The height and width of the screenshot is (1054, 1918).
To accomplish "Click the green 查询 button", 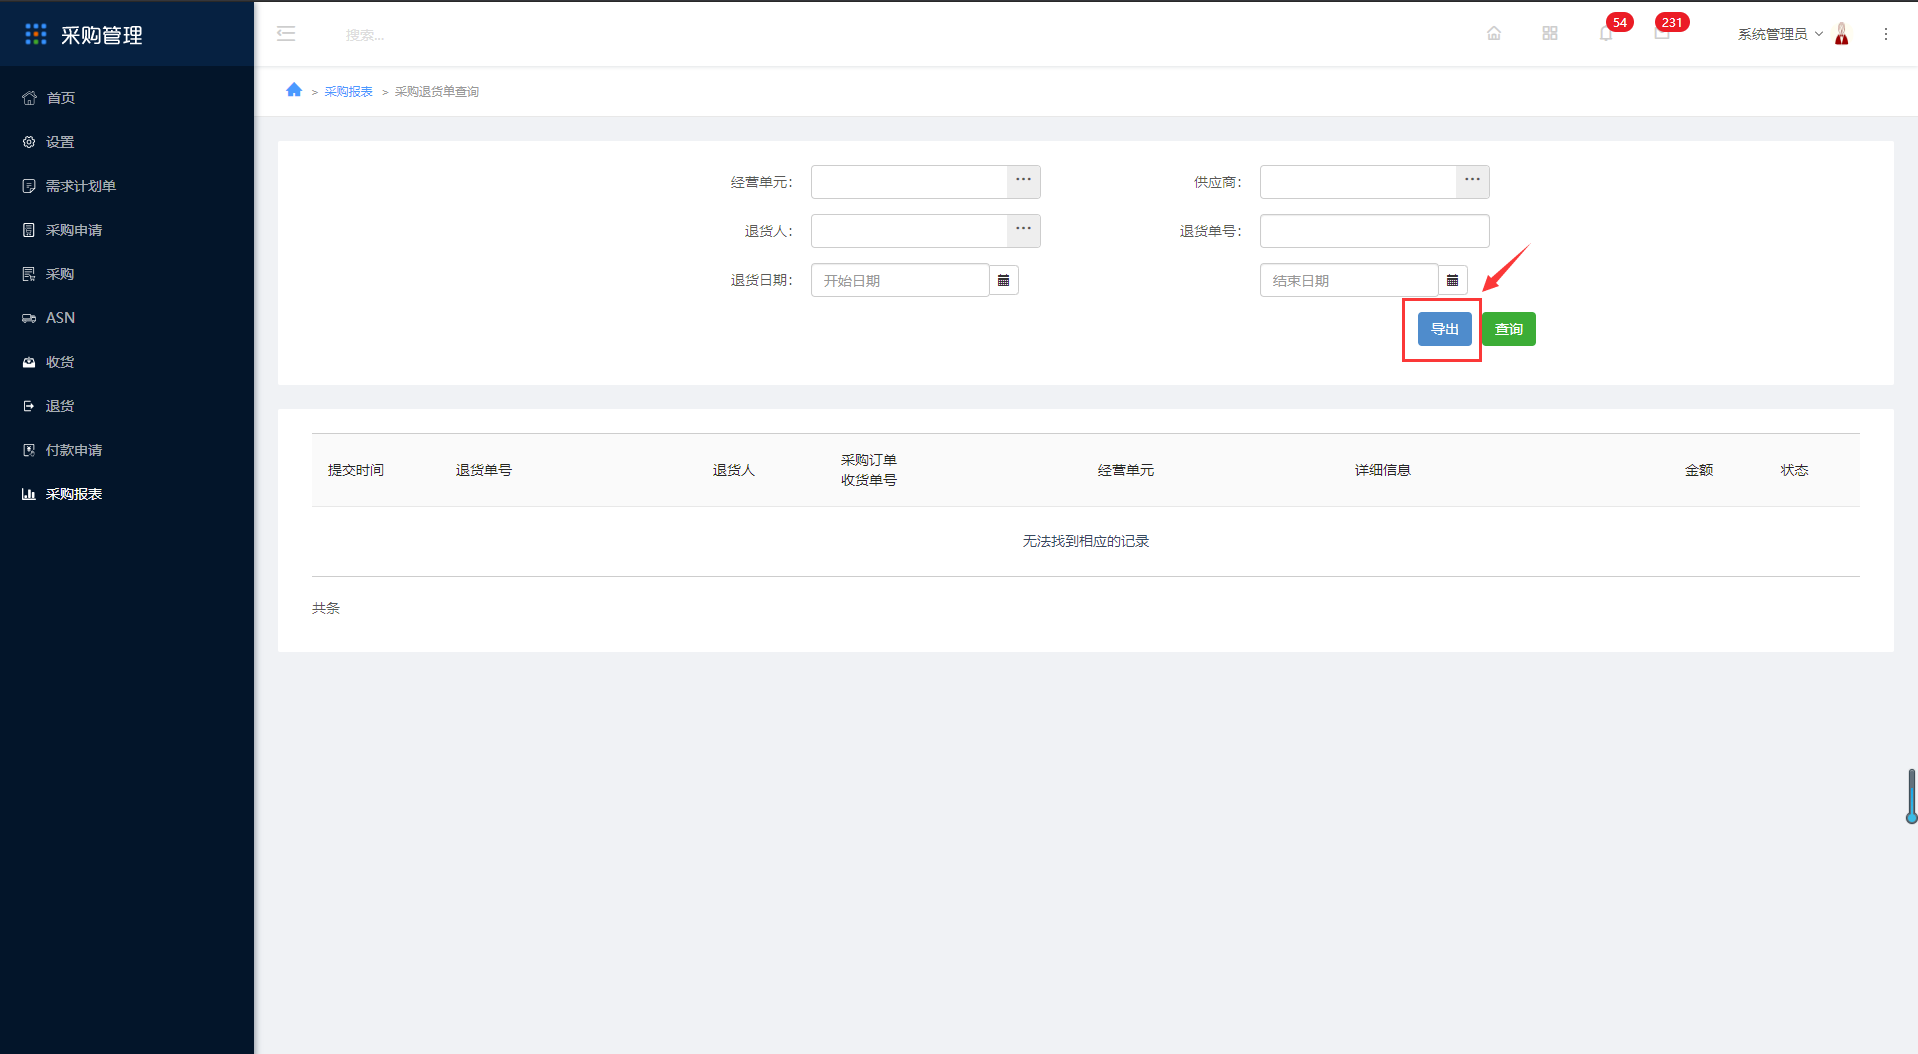I will point(1509,329).
